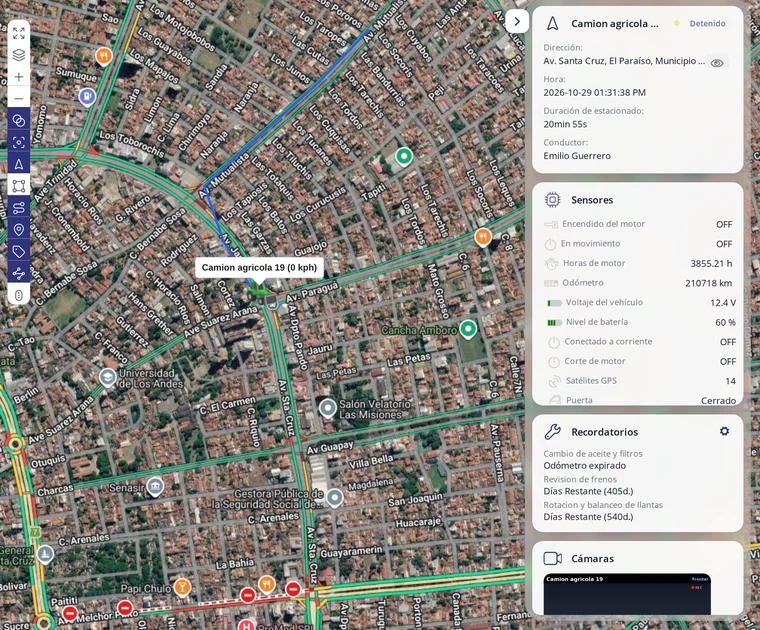Click 'Horas de motor' value 3855.21 h

point(711,264)
